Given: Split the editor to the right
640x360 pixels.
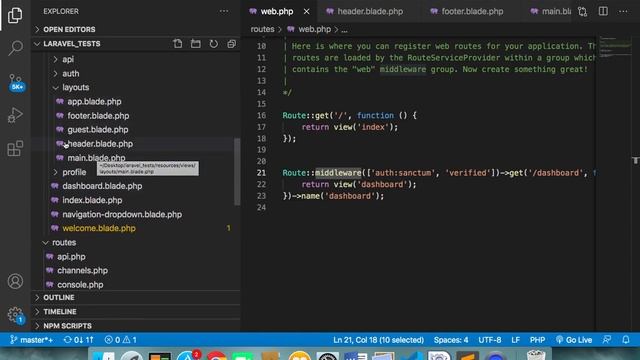Looking at the screenshot, I should [x=603, y=11].
